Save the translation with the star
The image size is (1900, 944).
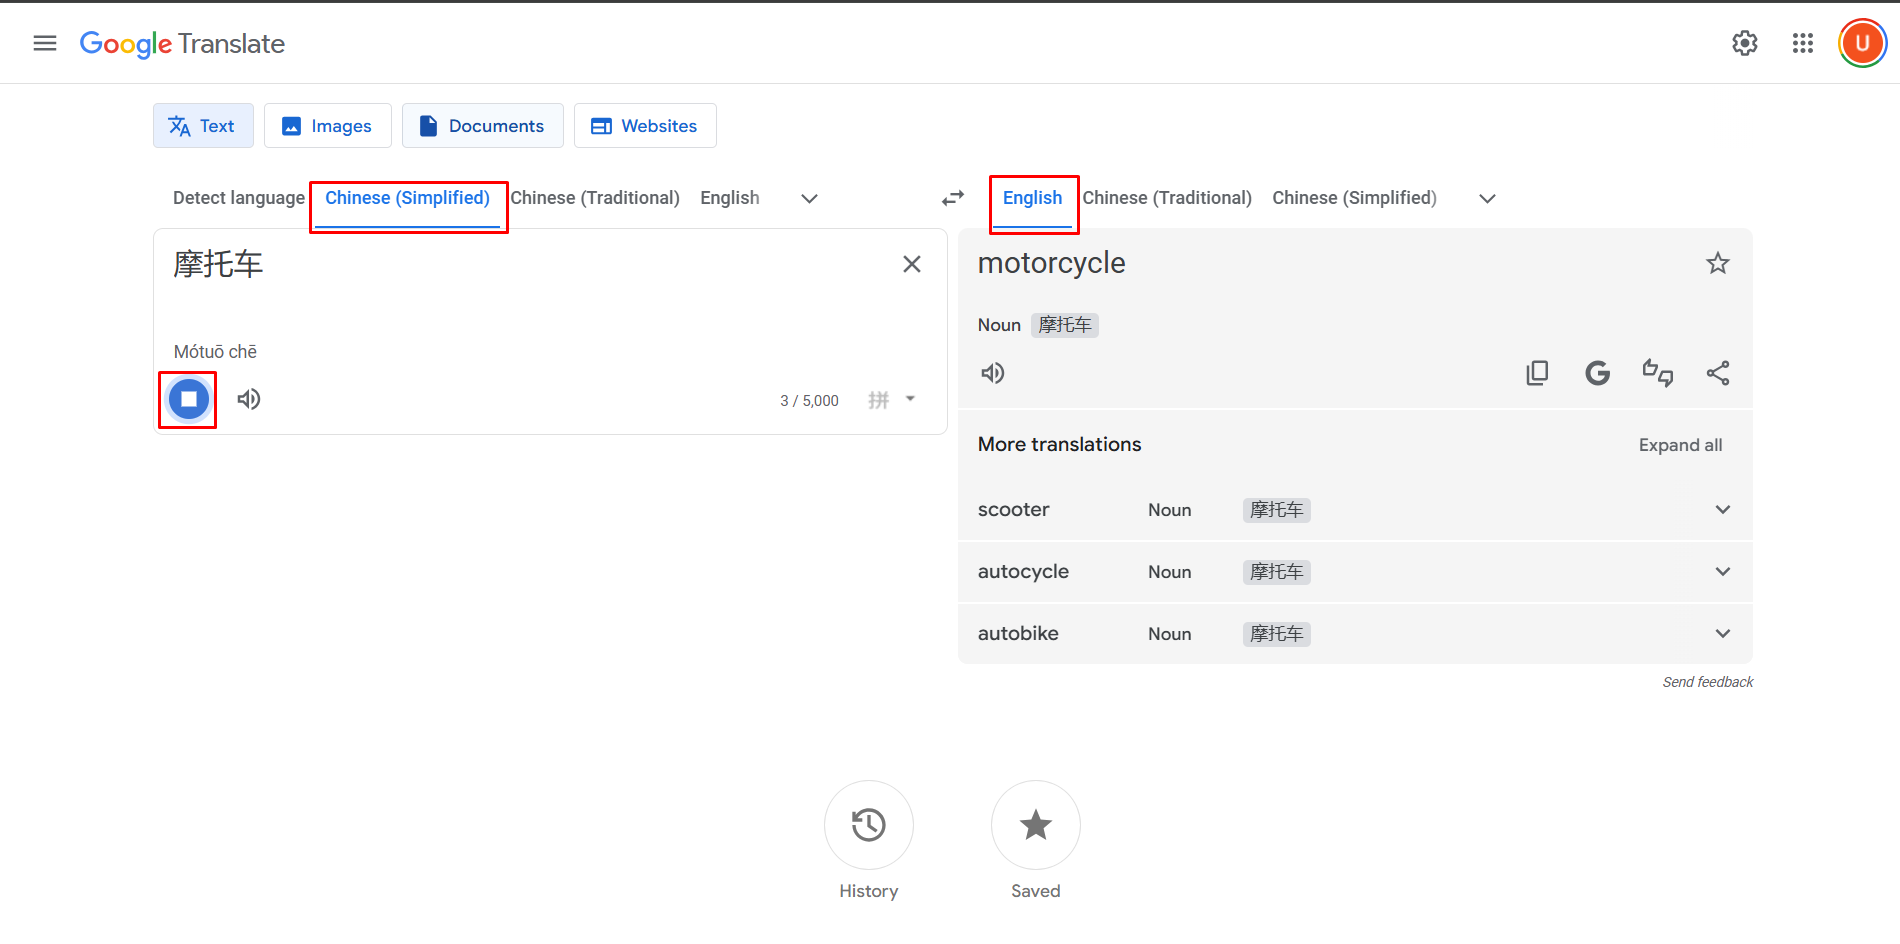(x=1717, y=263)
